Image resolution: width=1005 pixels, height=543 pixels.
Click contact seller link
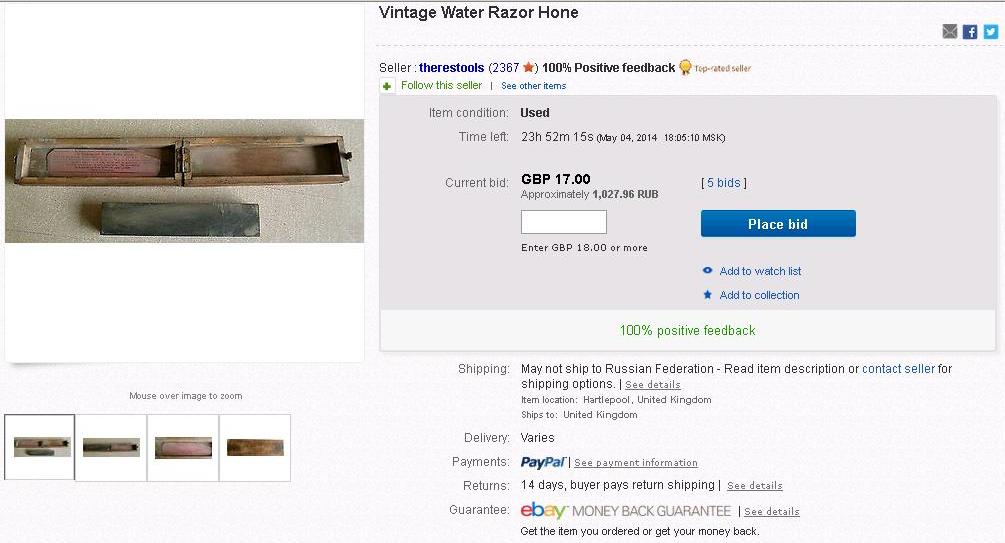[898, 369]
